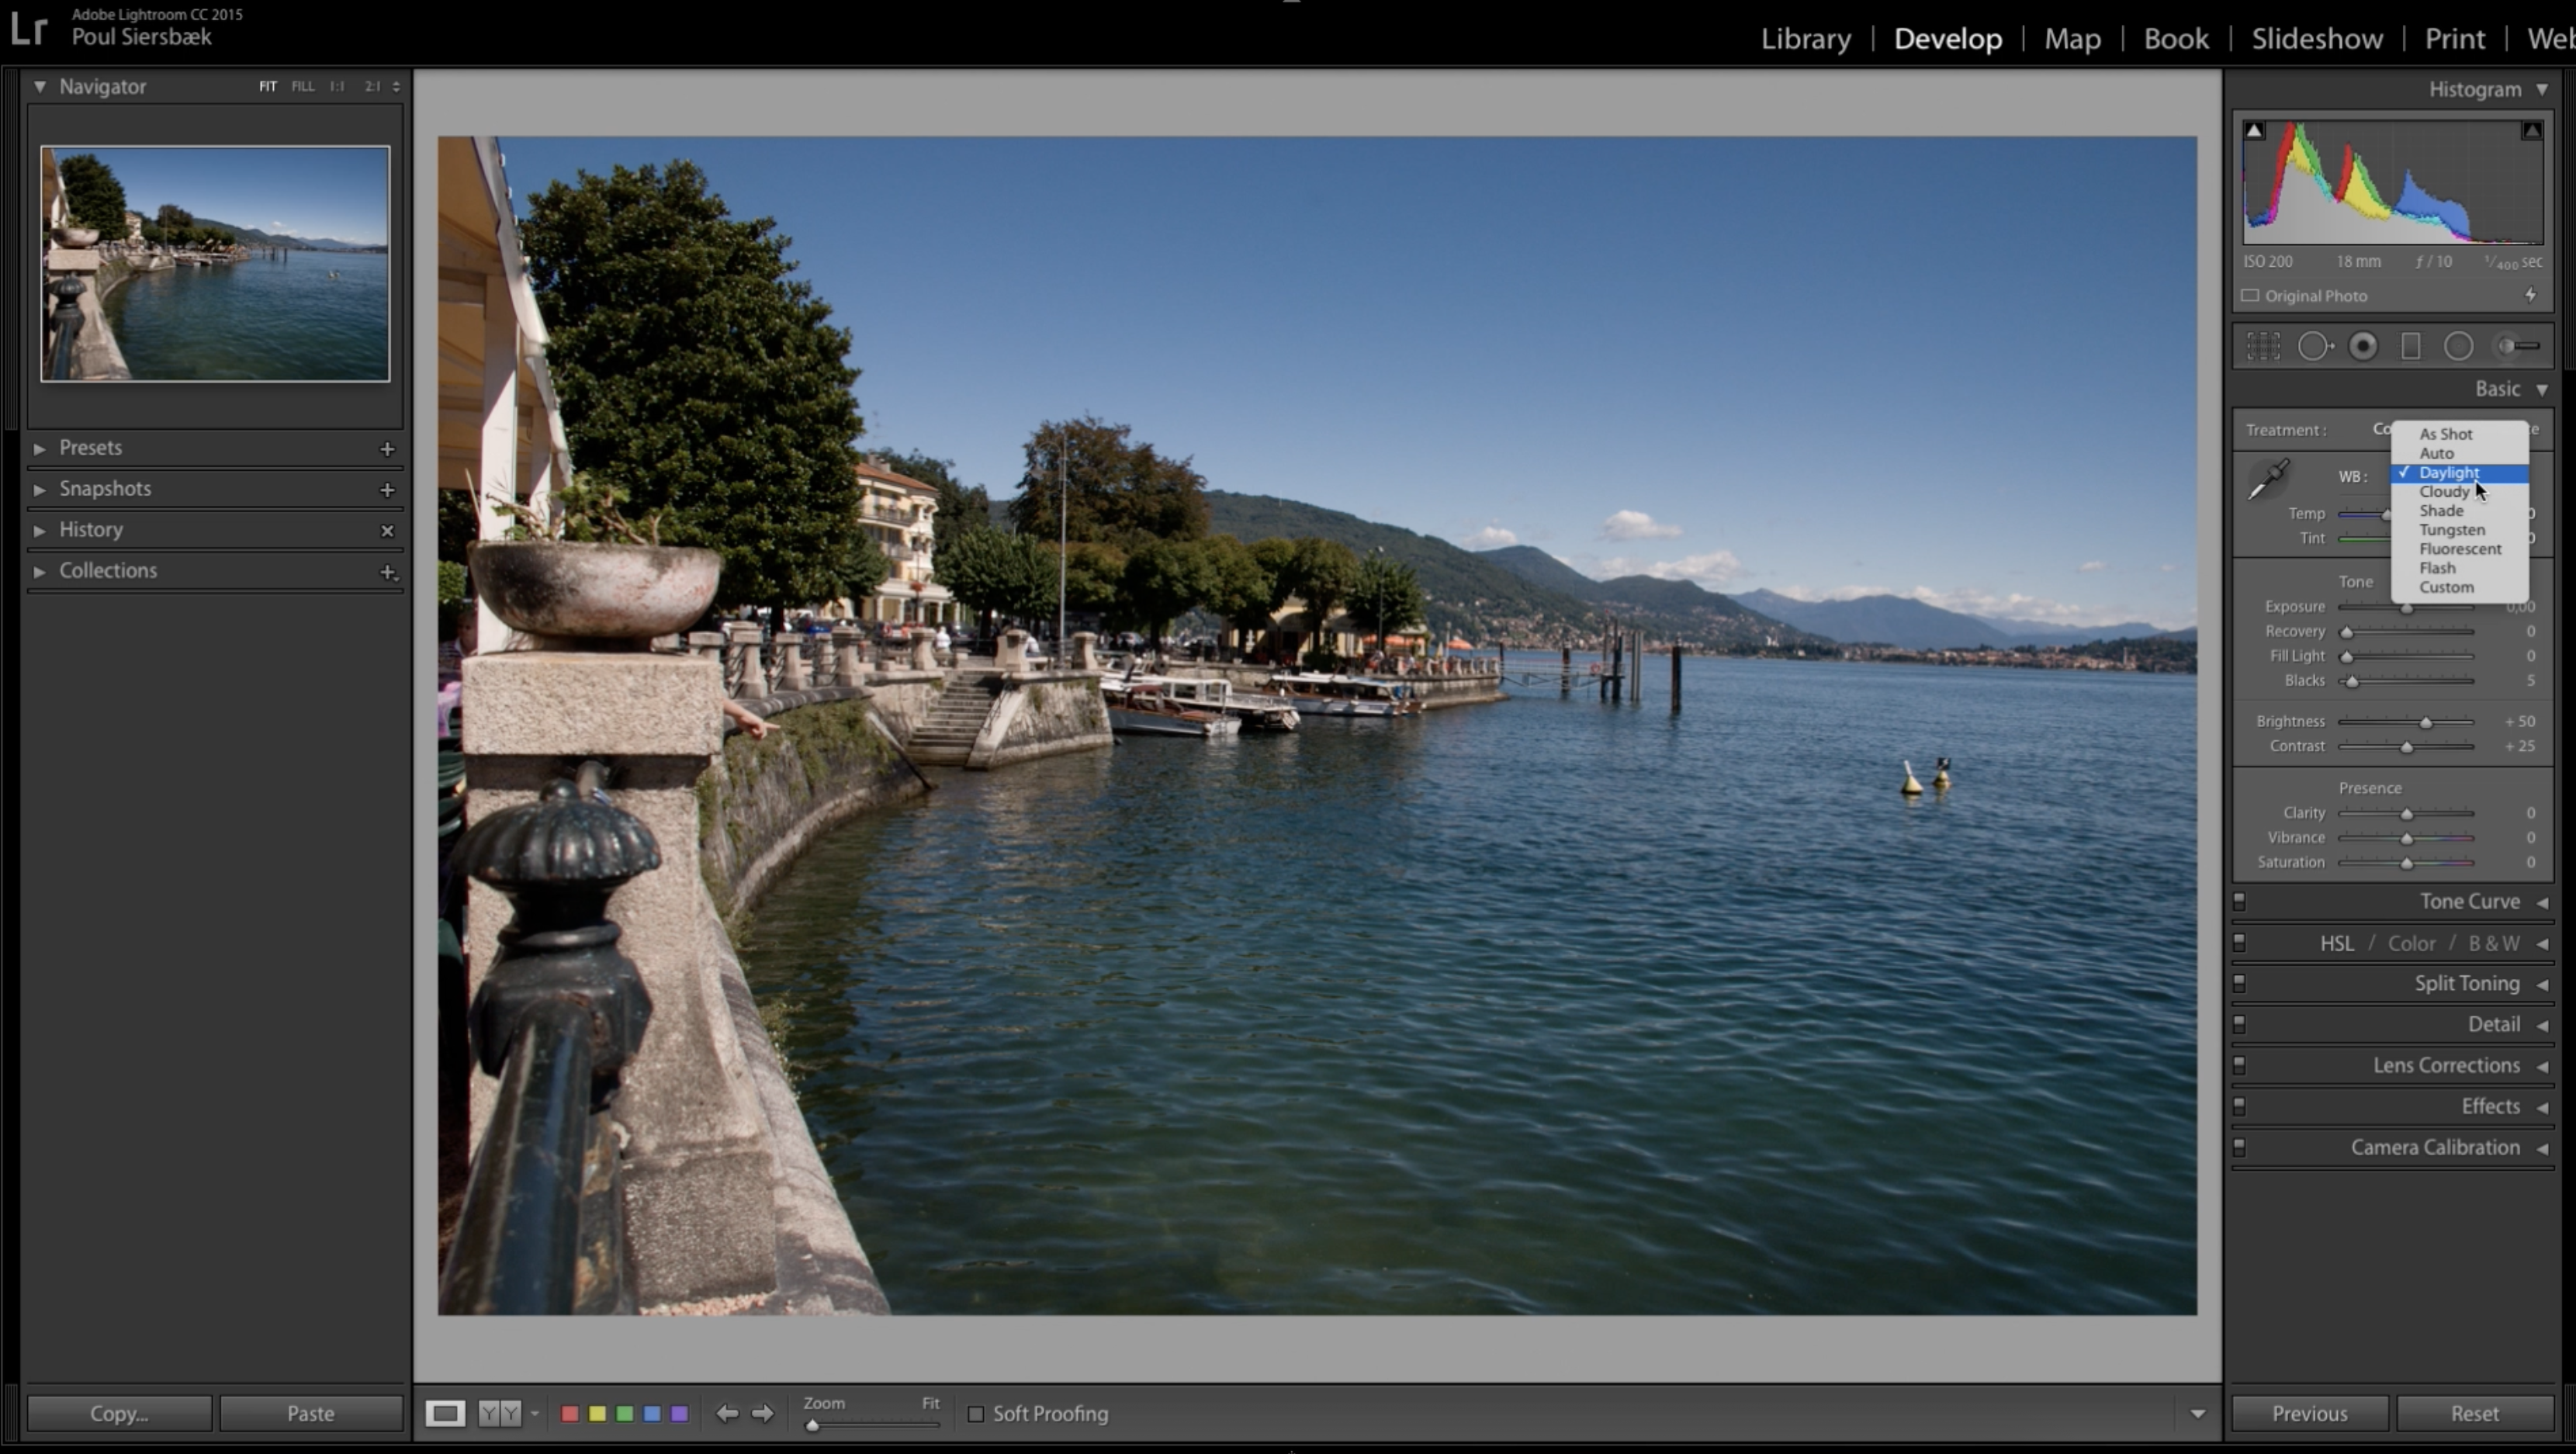Select the Crop Overlay tool
The image size is (2576, 1454).
click(2263, 346)
